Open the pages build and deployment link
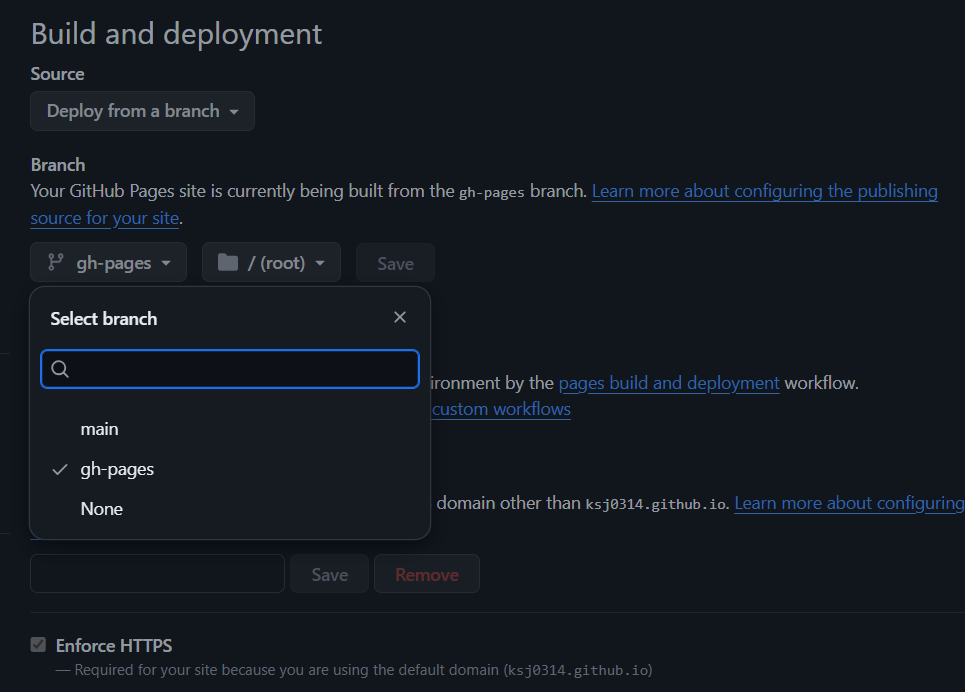 (669, 383)
